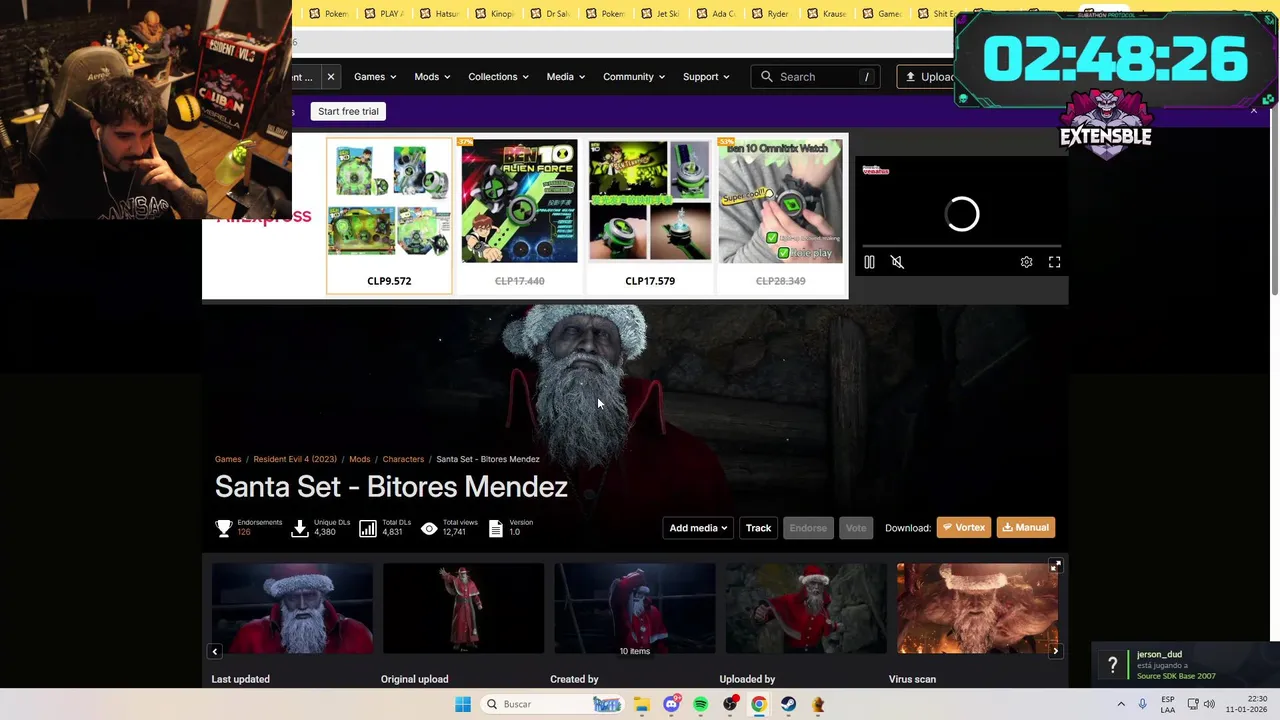This screenshot has height=720, width=1280.
Task: Expand the gallery to fullscreen
Action: [1055, 566]
